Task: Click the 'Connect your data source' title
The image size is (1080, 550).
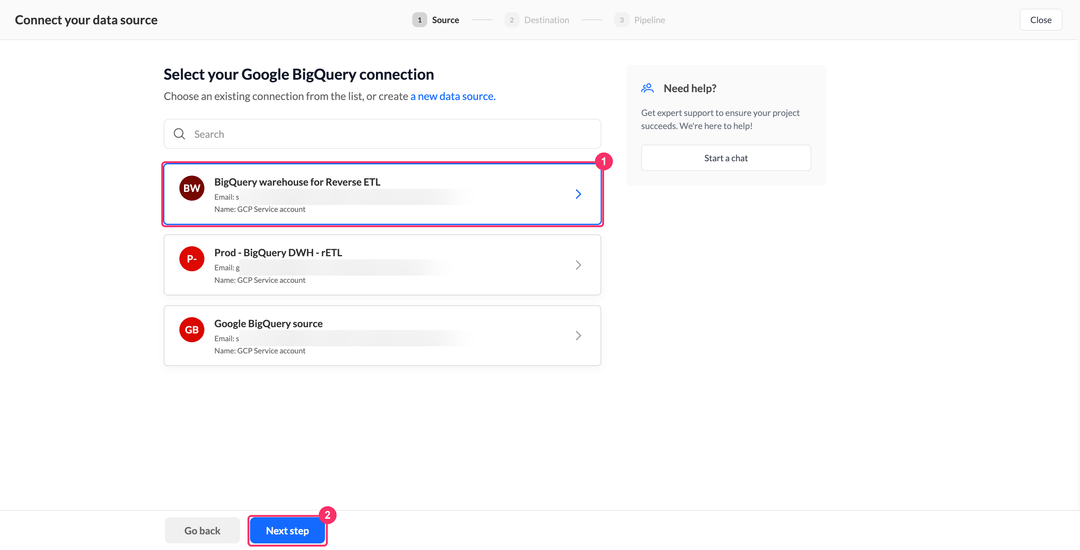Action: (x=86, y=20)
